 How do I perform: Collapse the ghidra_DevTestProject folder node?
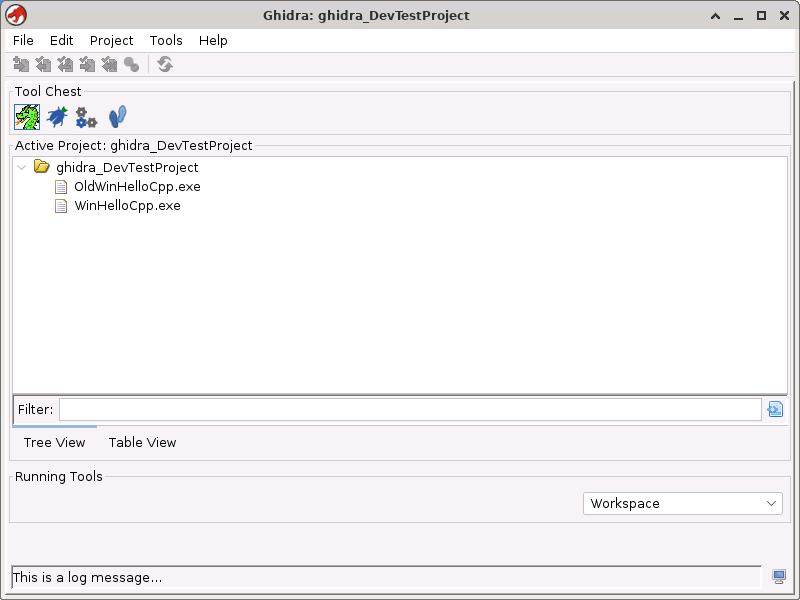22,168
